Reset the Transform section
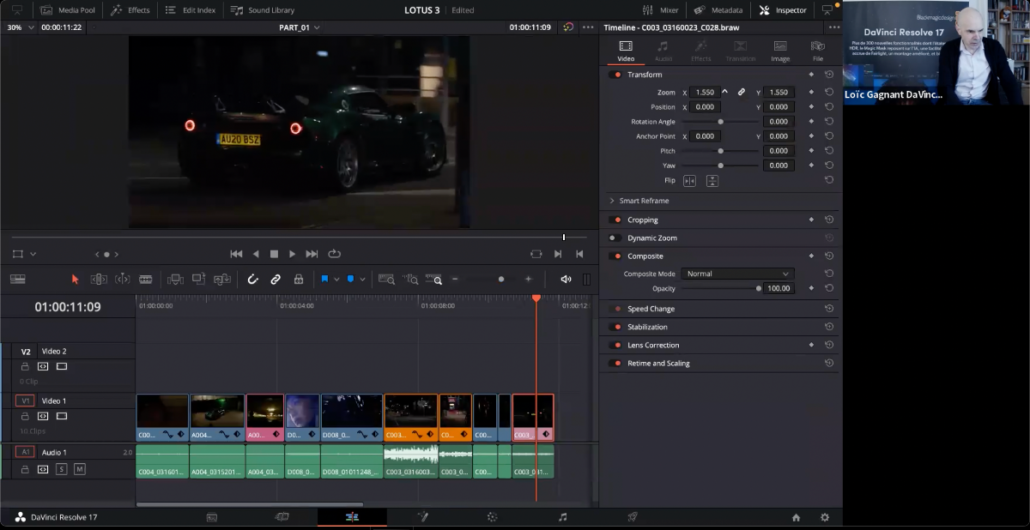 pyautogui.click(x=829, y=74)
